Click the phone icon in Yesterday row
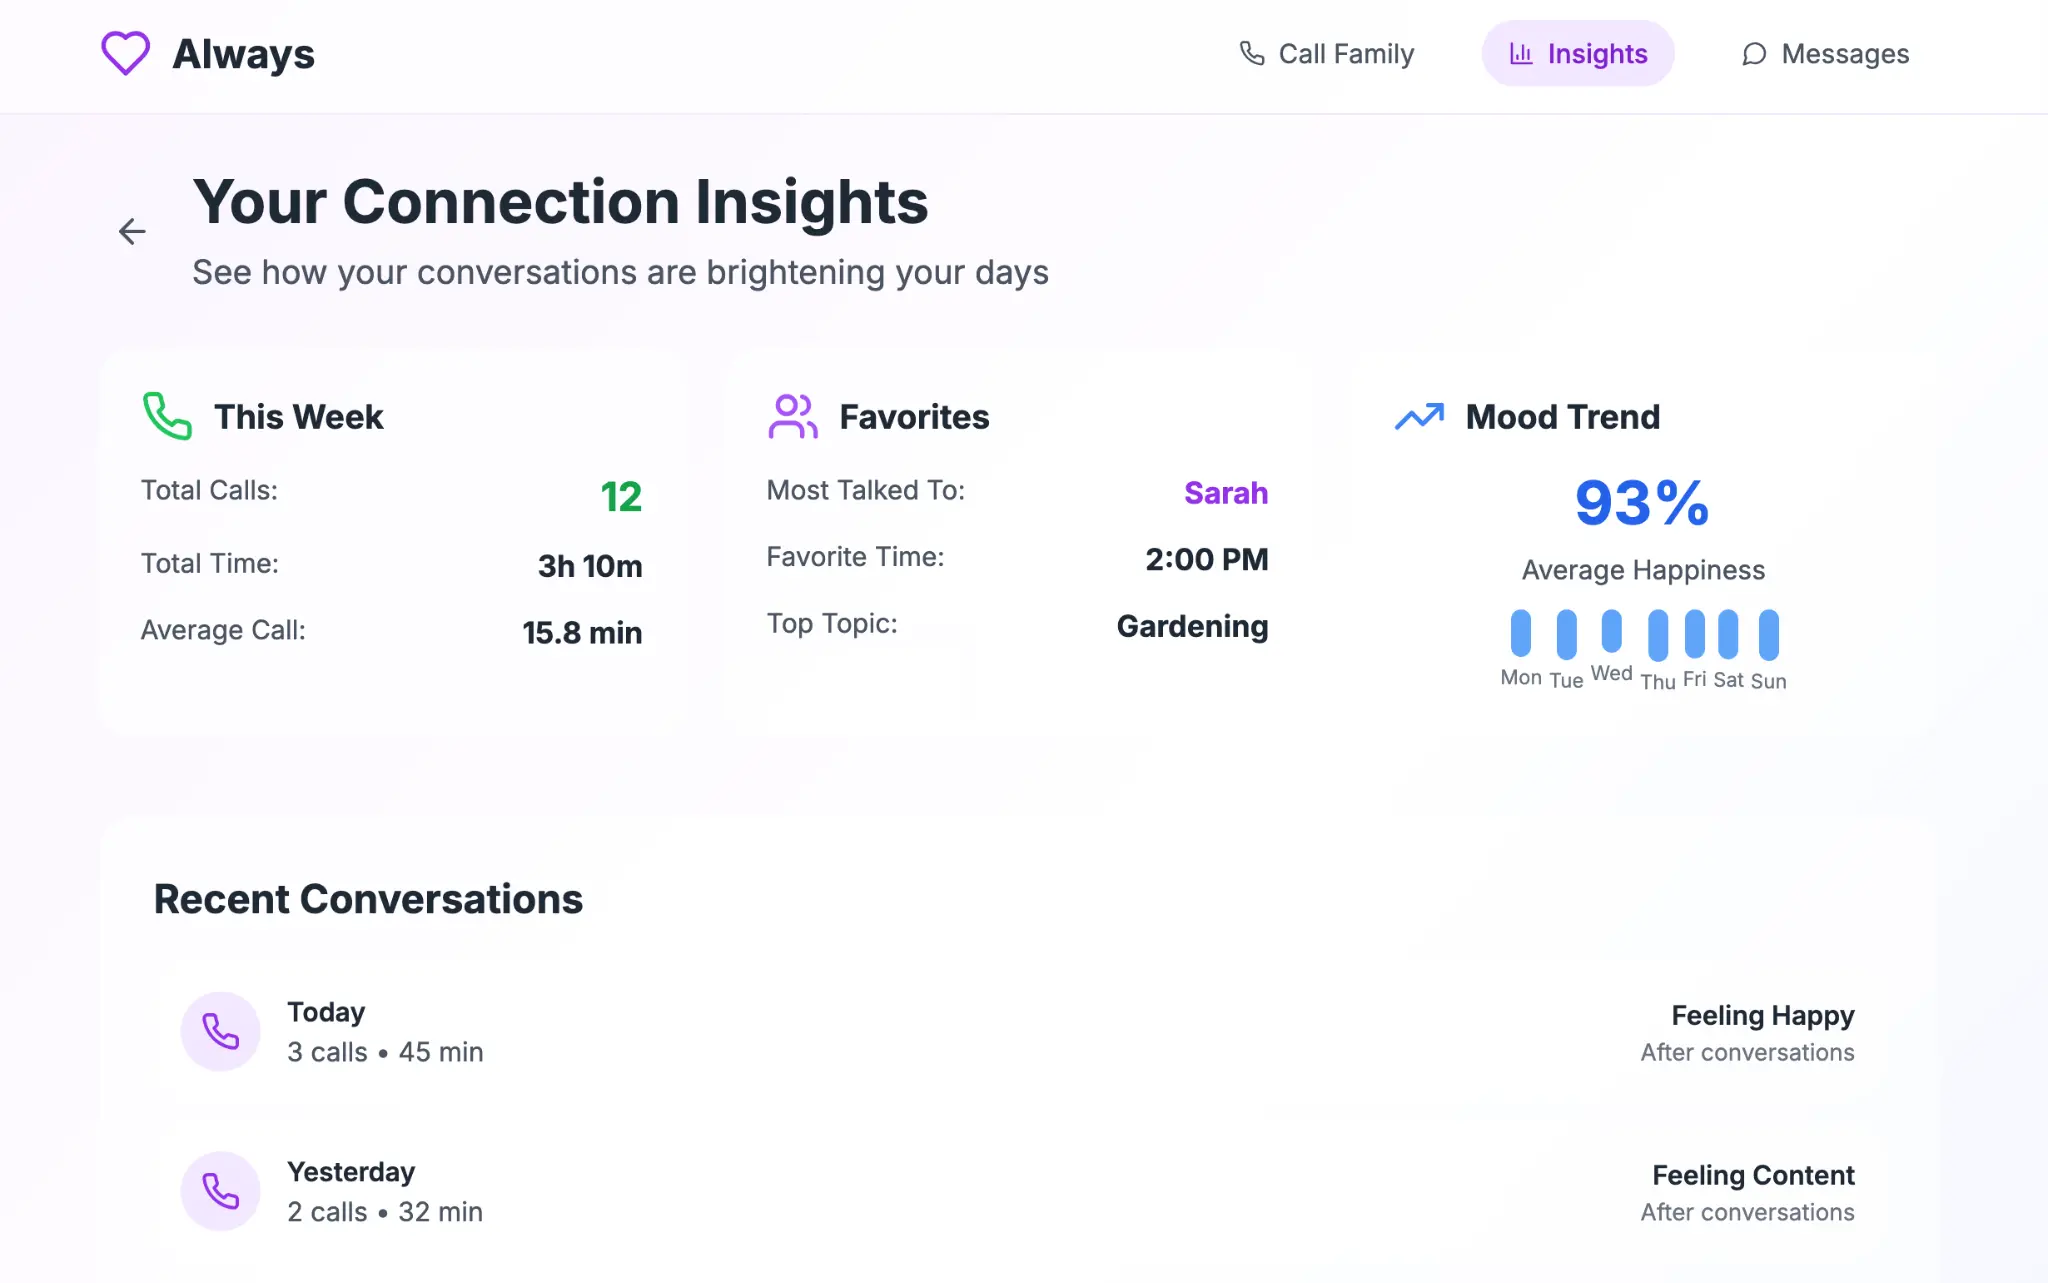 (x=221, y=1191)
